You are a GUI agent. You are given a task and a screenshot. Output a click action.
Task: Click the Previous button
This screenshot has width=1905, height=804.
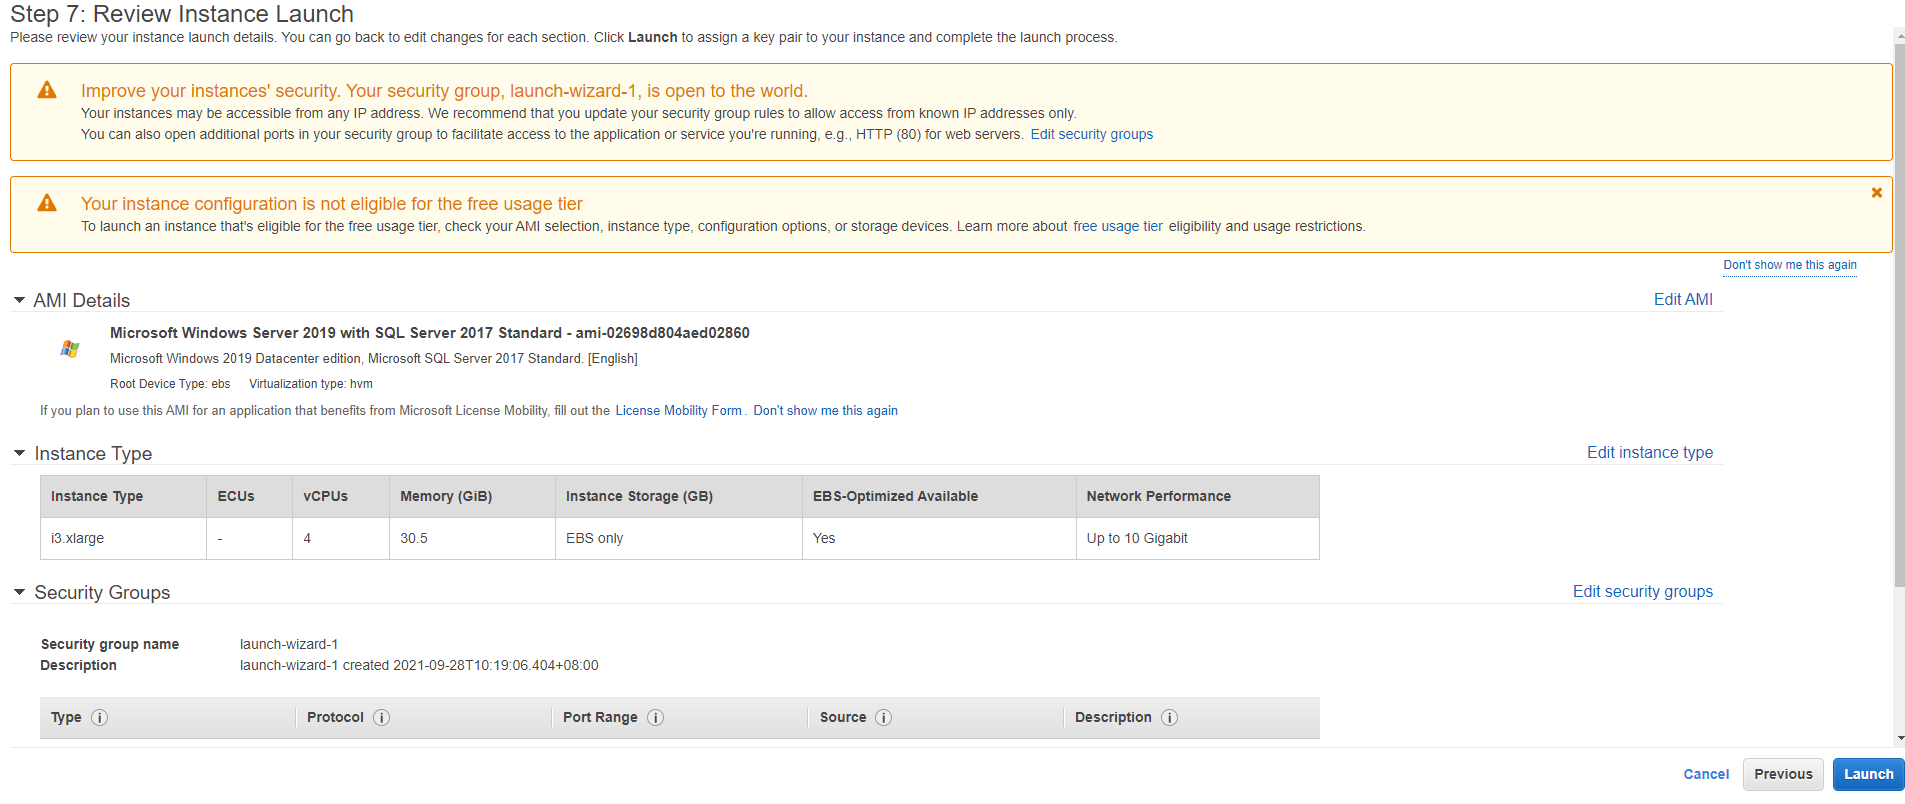pyautogui.click(x=1783, y=774)
